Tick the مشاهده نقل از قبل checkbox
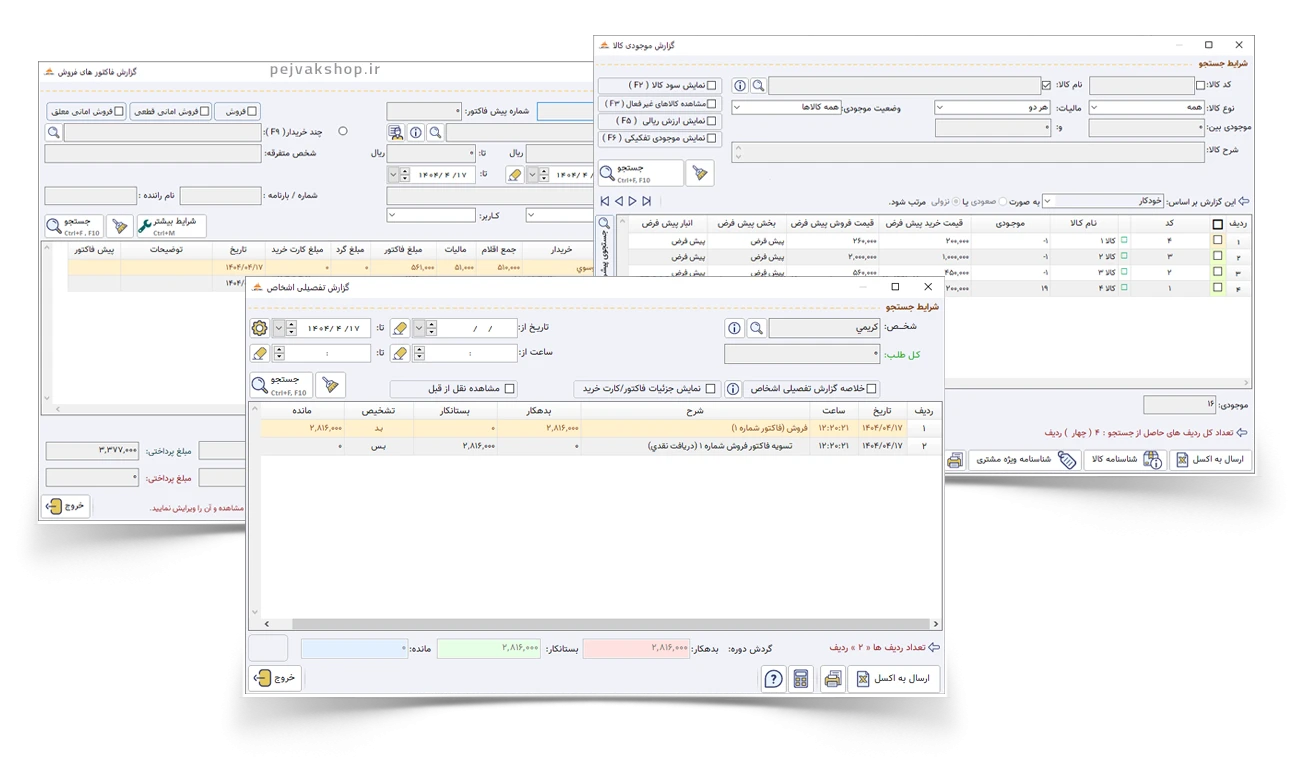Viewport: 1300px width, 764px height. pos(510,388)
